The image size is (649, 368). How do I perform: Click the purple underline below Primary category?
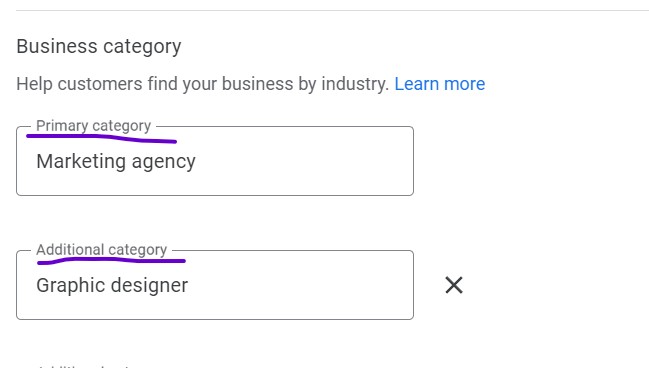(101, 138)
